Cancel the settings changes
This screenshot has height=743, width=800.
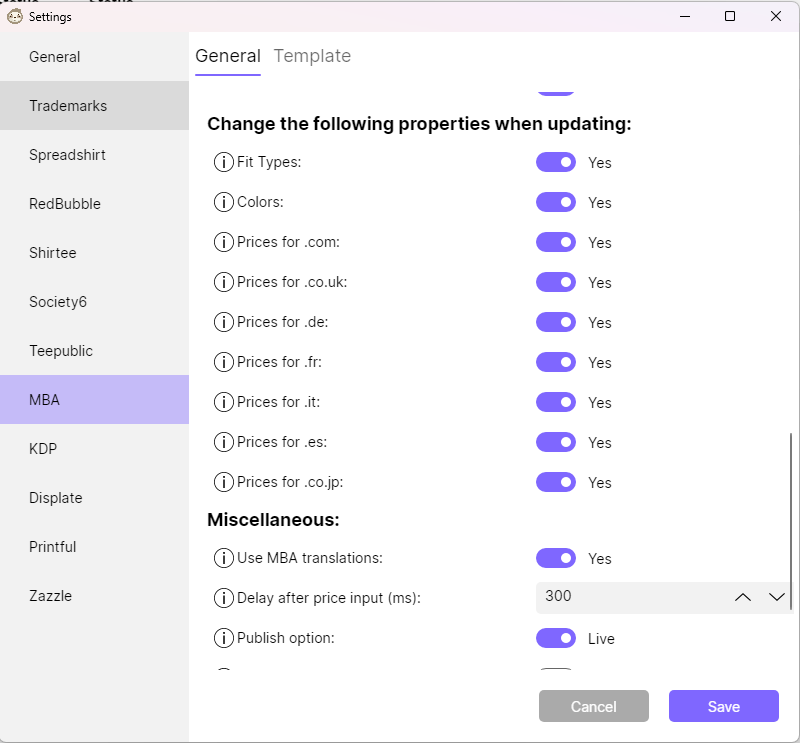[x=593, y=706]
